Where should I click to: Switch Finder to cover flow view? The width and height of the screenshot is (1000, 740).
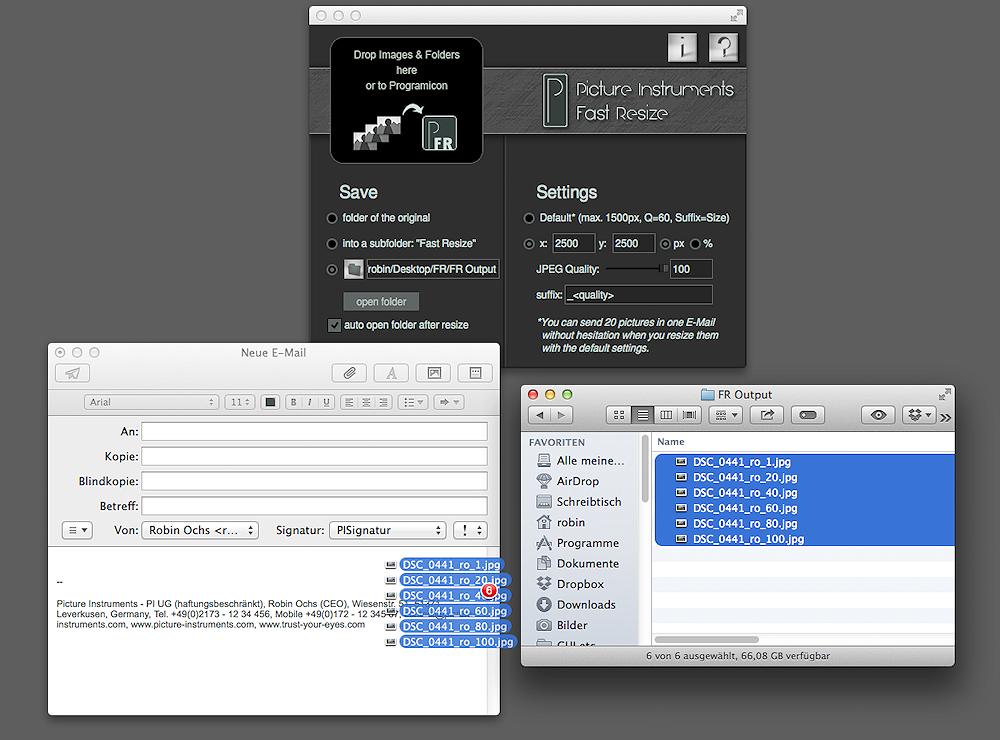[x=689, y=415]
